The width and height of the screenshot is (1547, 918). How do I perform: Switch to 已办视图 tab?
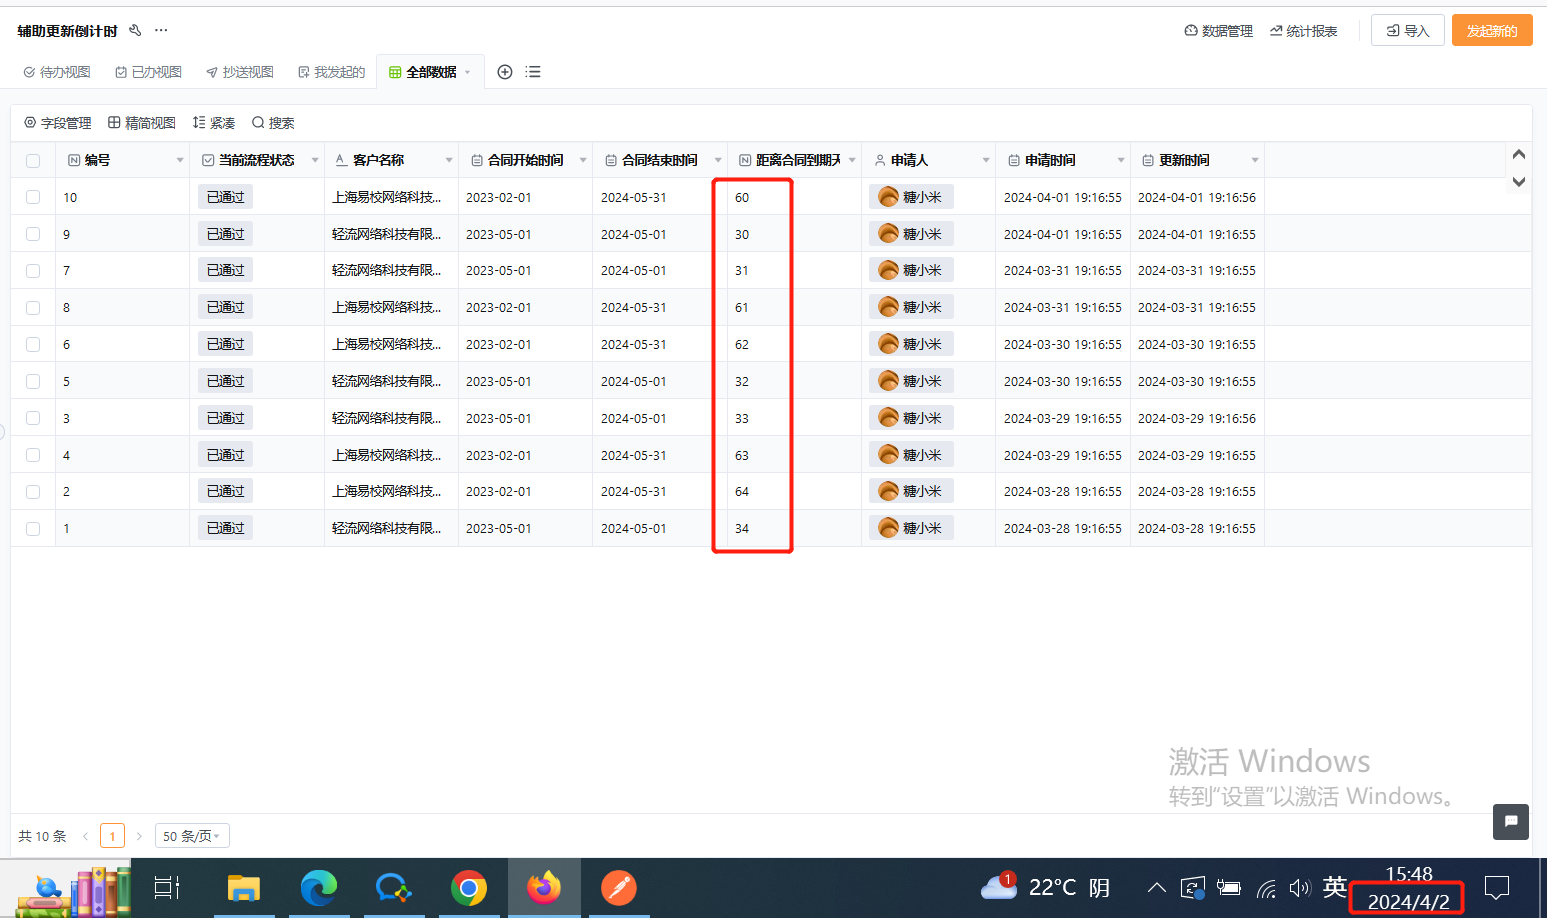(148, 72)
